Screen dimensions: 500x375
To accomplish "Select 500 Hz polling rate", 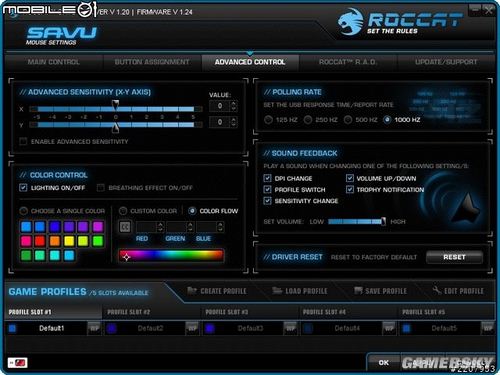I will coord(348,119).
